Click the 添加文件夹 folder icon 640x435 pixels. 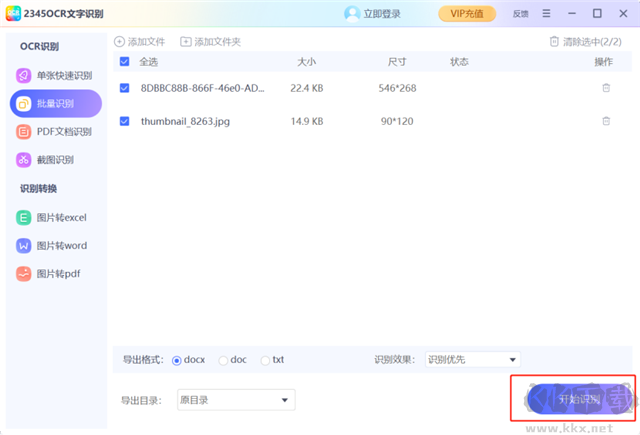point(186,42)
